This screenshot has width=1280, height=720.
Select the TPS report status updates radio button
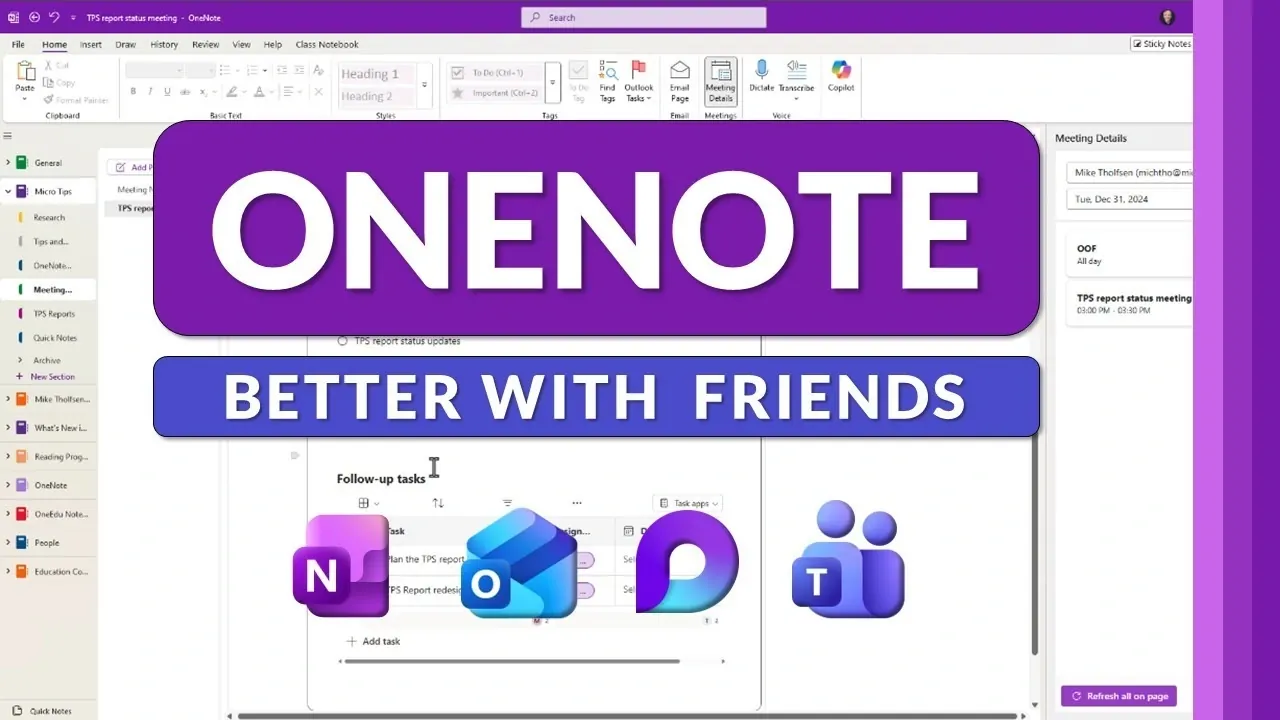342,341
